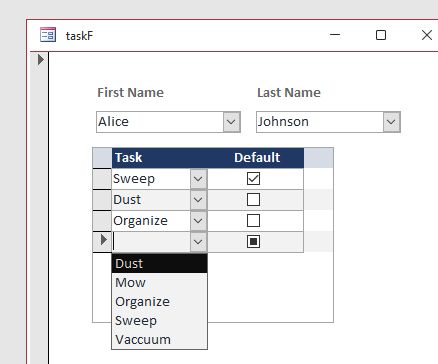This screenshot has height=364, width=438.
Task: Toggle the Default checkbox in new row
Action: 253,242
